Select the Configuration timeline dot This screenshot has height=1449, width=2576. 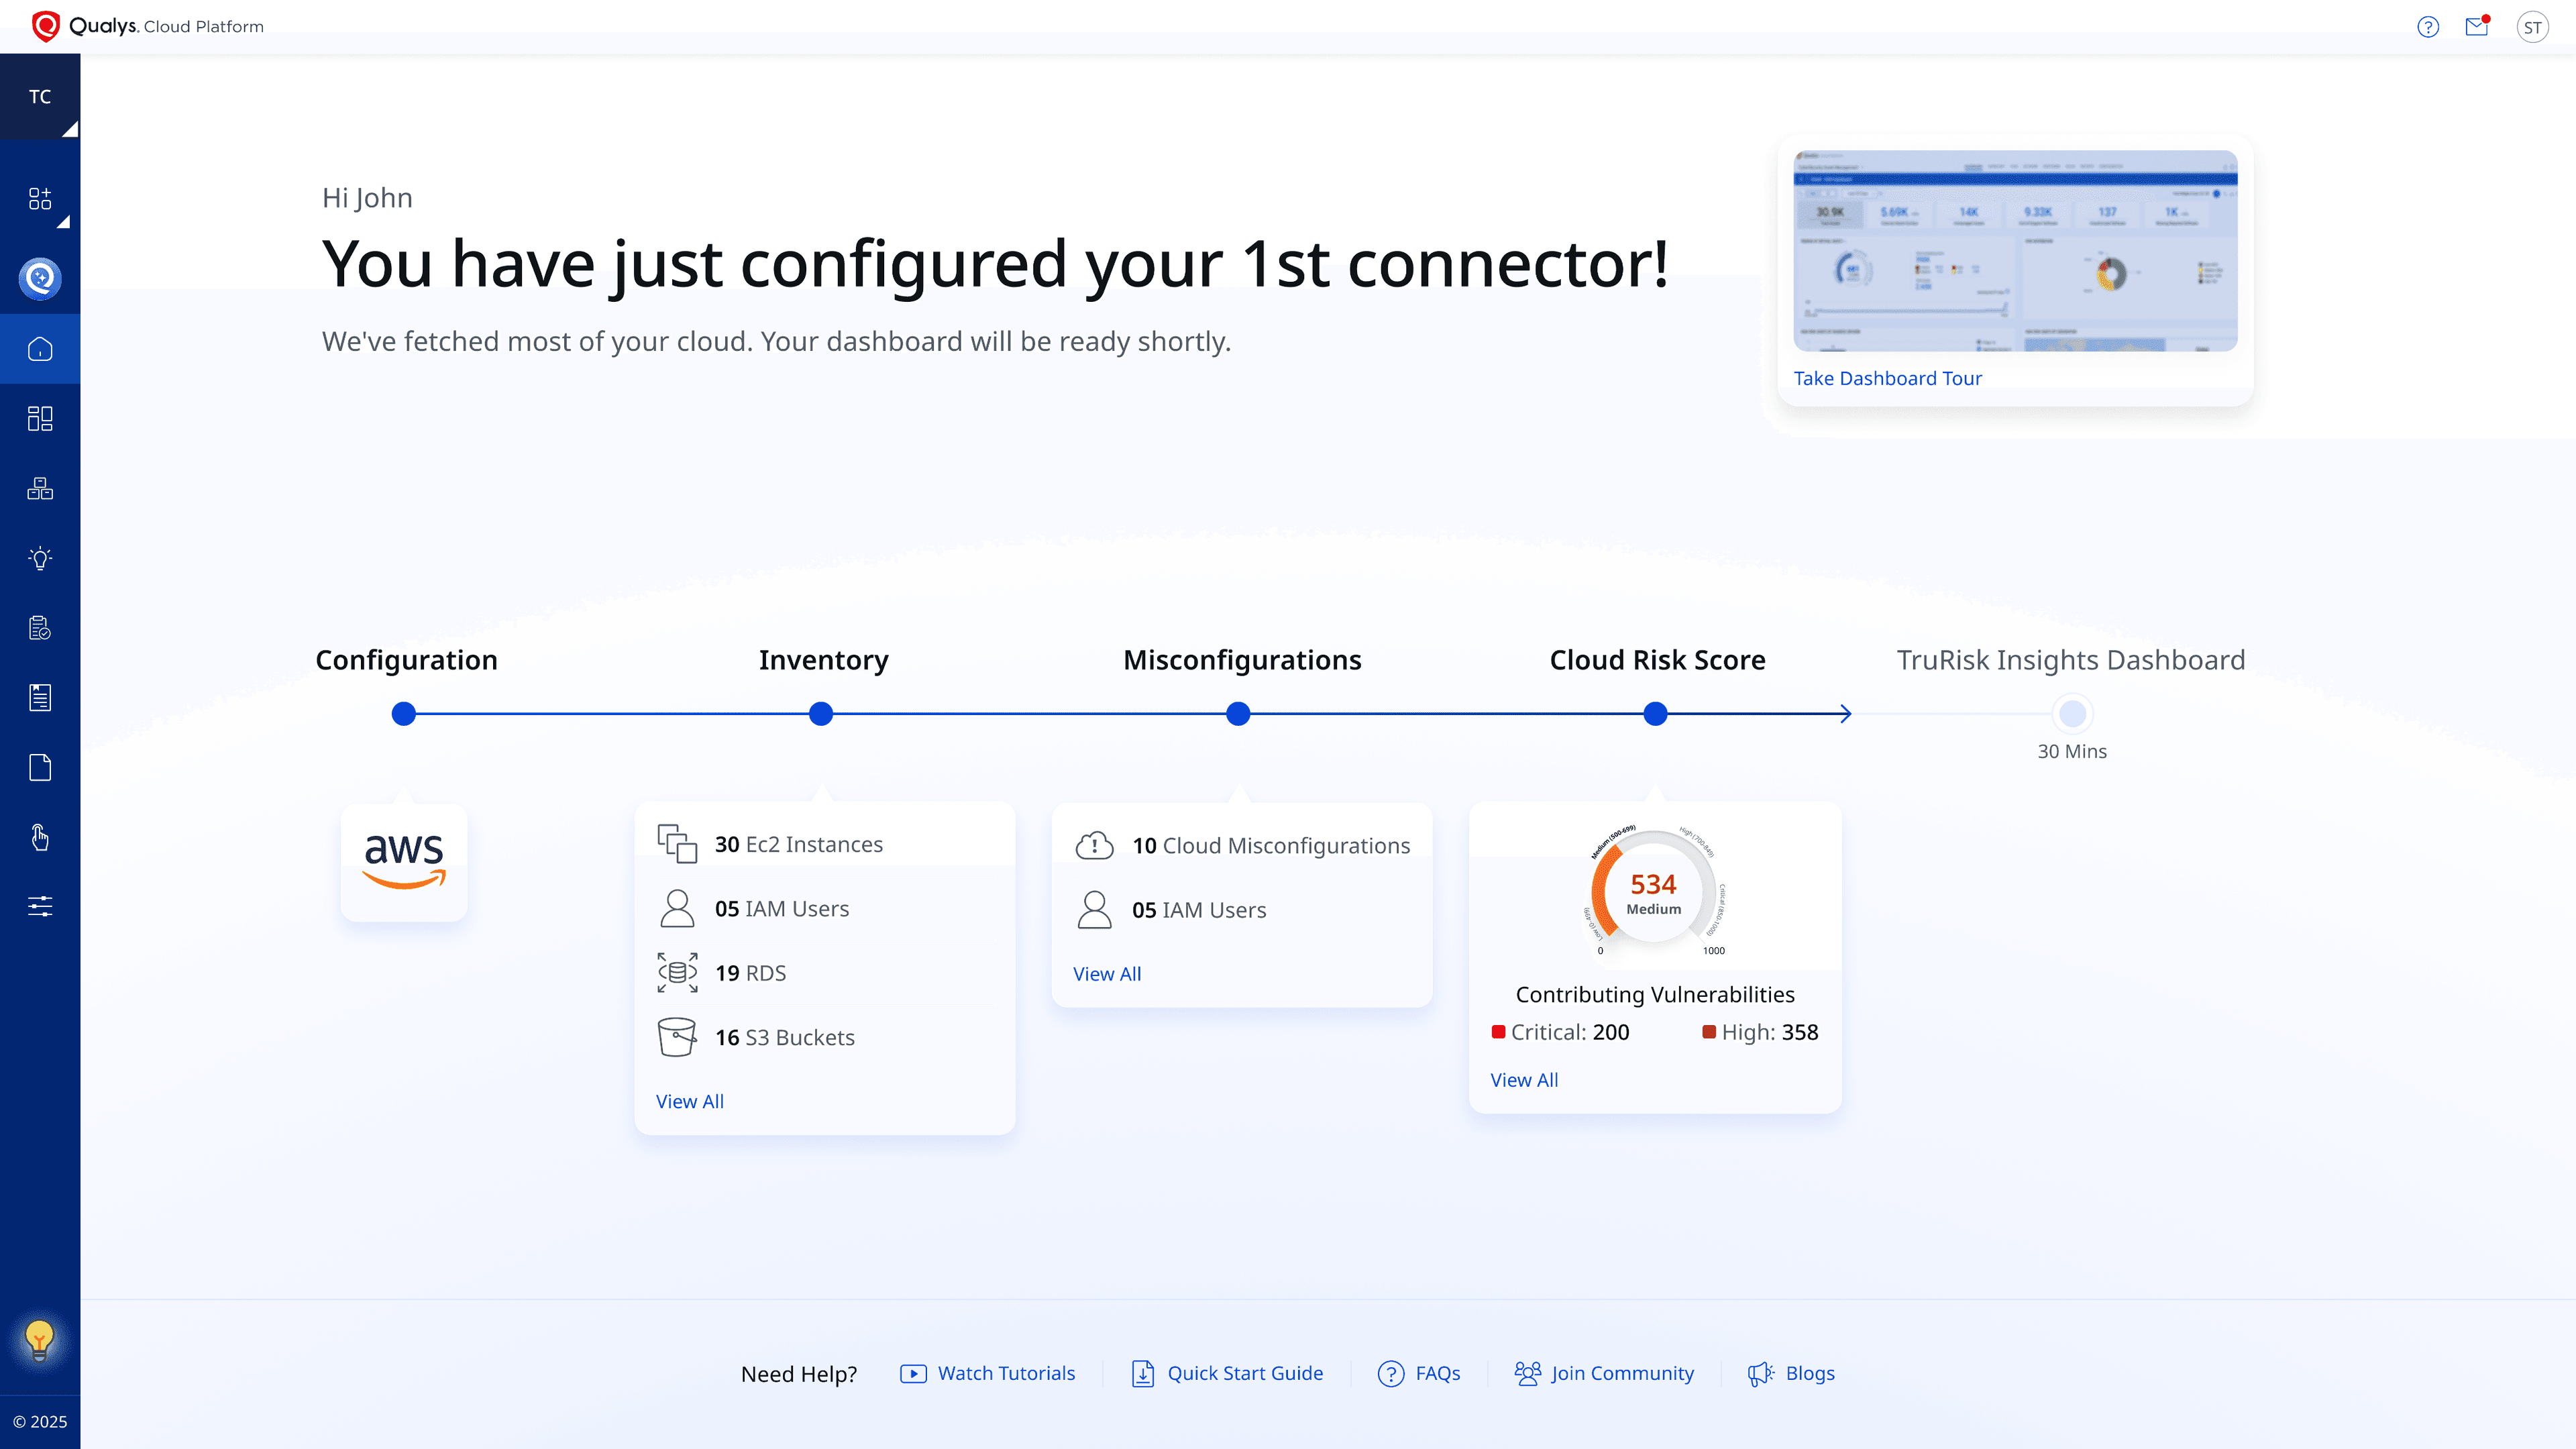[x=403, y=714]
